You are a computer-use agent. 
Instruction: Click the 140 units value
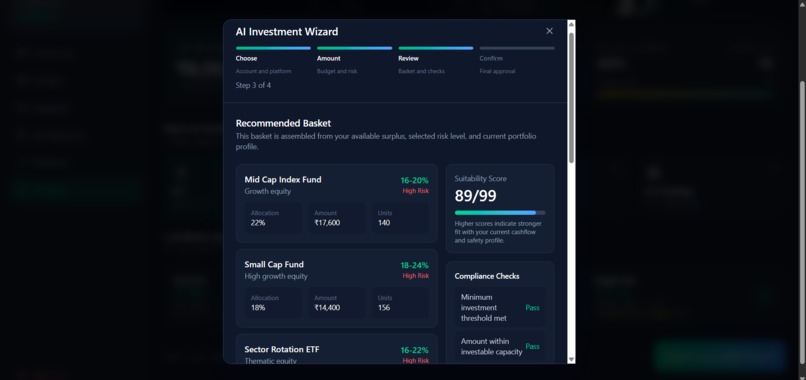tap(383, 223)
